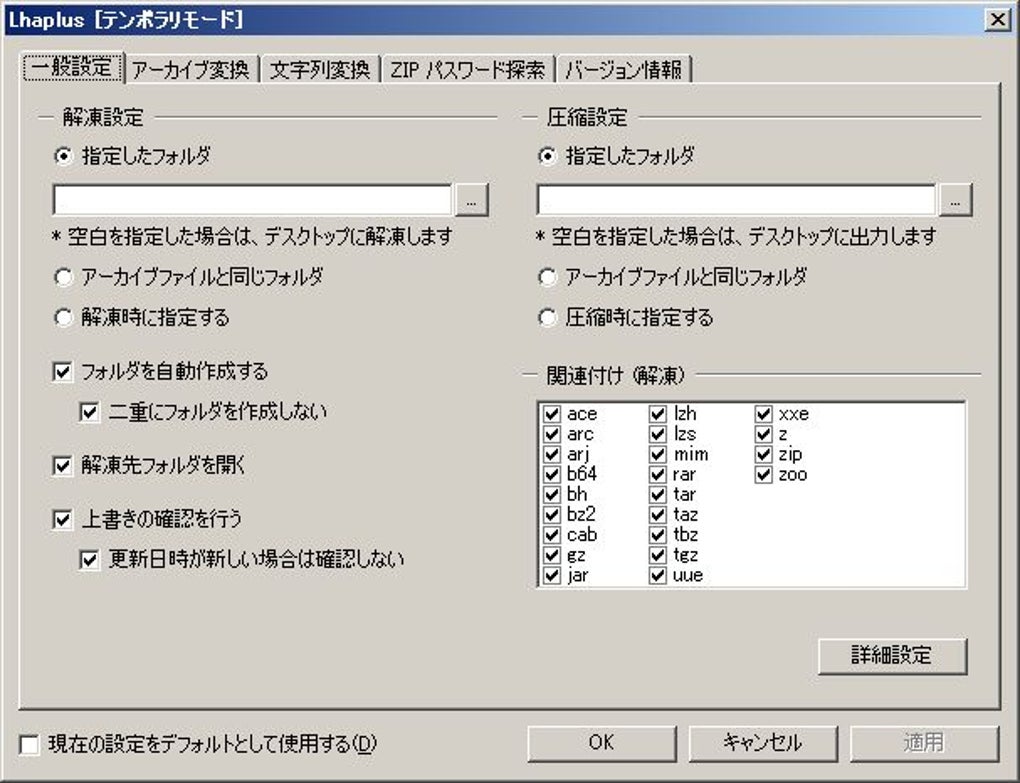Uncheck the bh association

(552, 495)
